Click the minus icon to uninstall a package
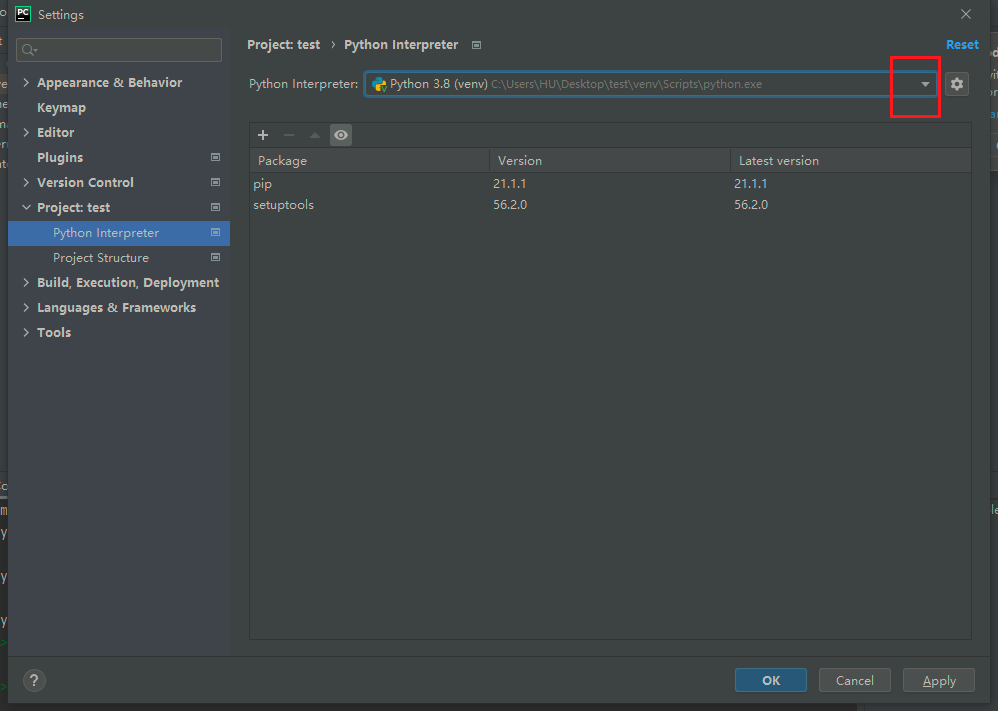The width and height of the screenshot is (998, 711). click(289, 135)
